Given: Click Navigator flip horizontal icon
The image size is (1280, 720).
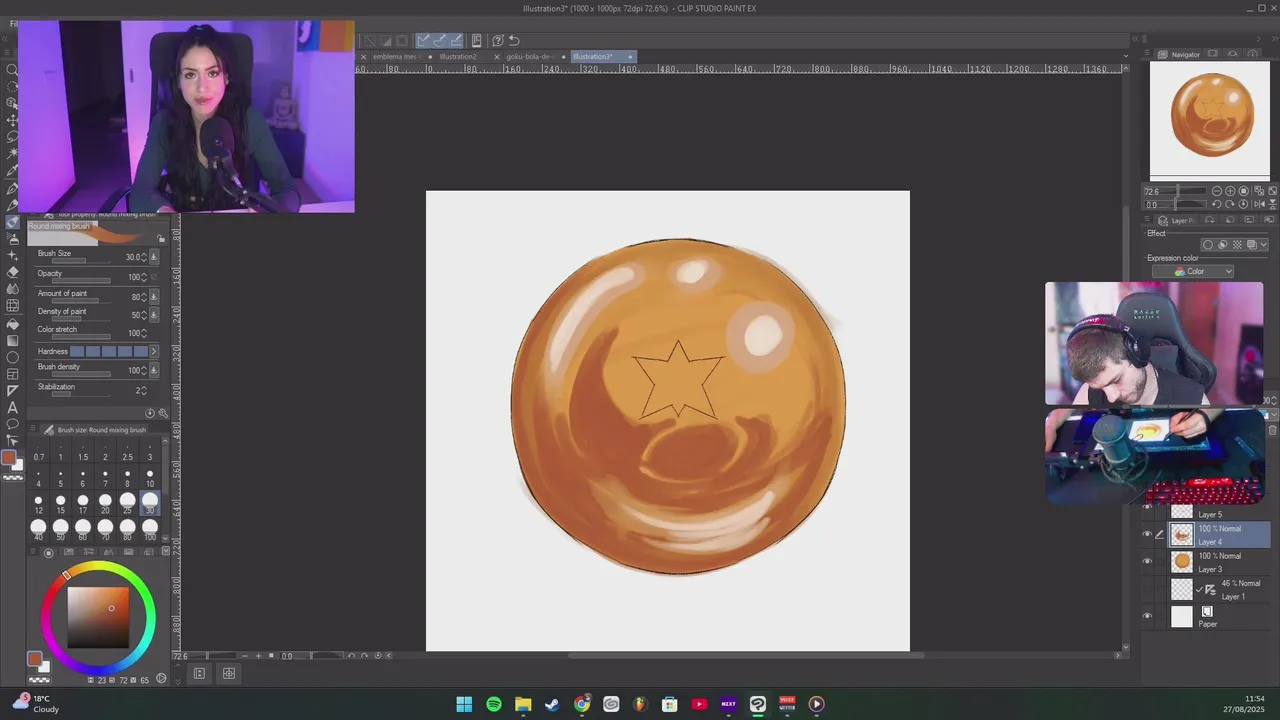Looking at the screenshot, I should click(x=1257, y=204).
